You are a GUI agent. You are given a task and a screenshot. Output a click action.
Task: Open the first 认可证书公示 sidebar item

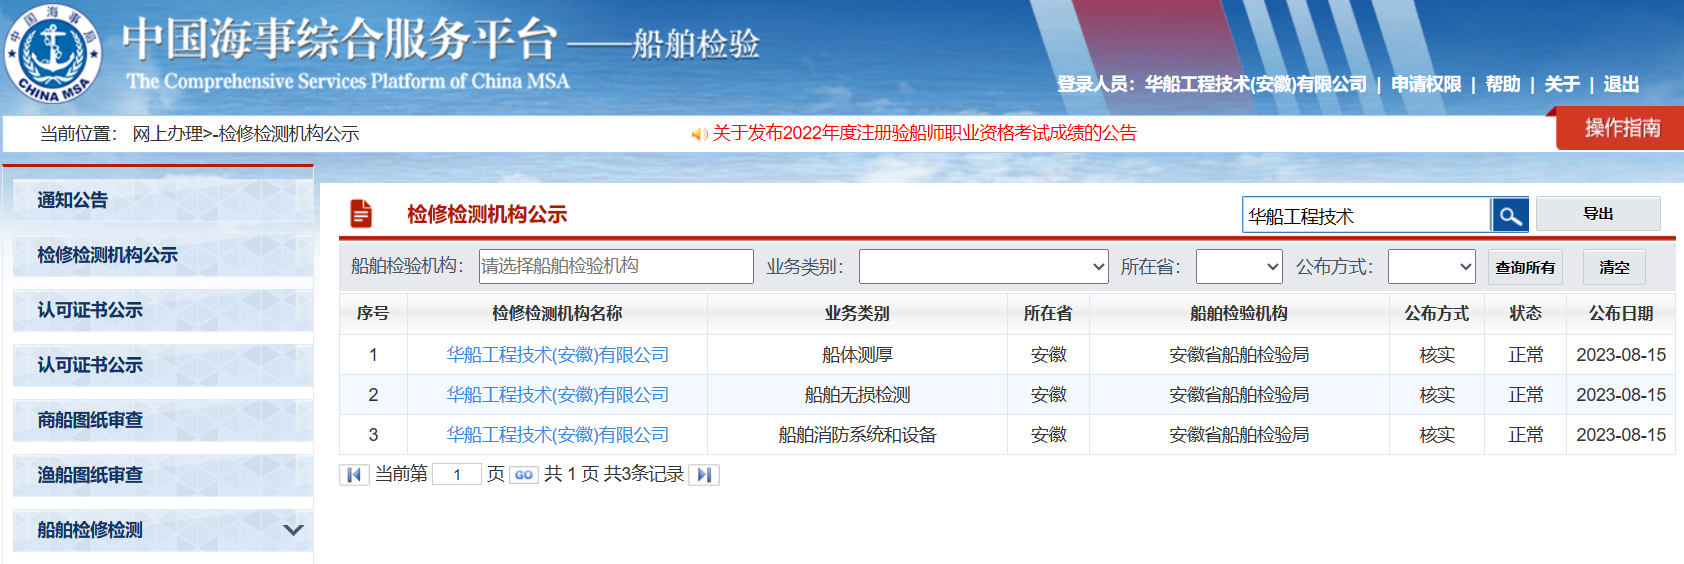pyautogui.click(x=163, y=310)
